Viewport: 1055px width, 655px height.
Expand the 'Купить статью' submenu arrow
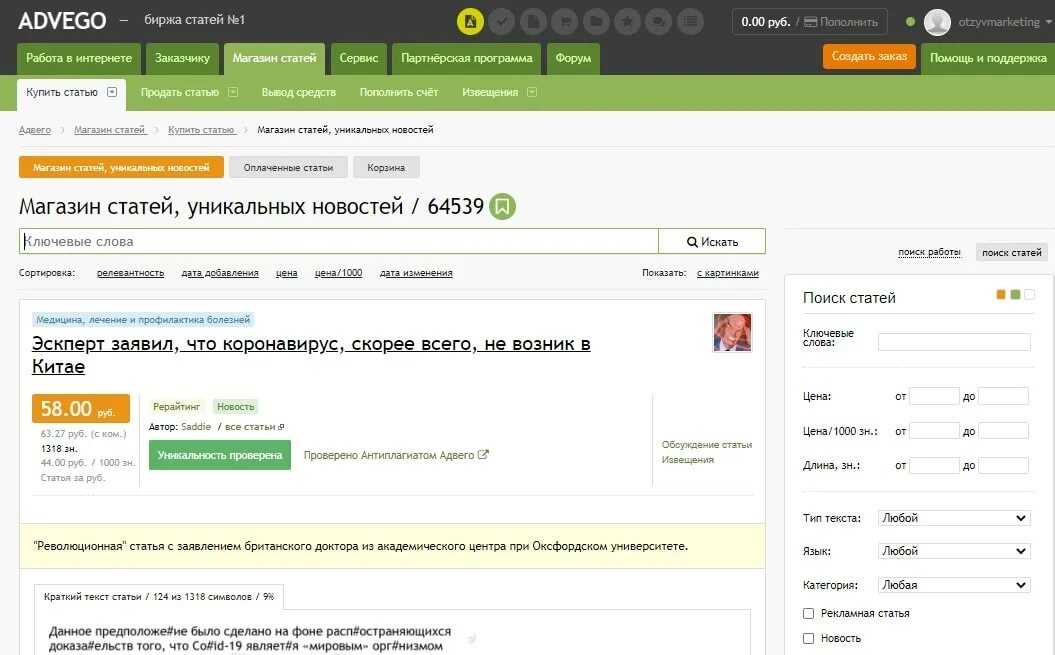[x=112, y=92]
